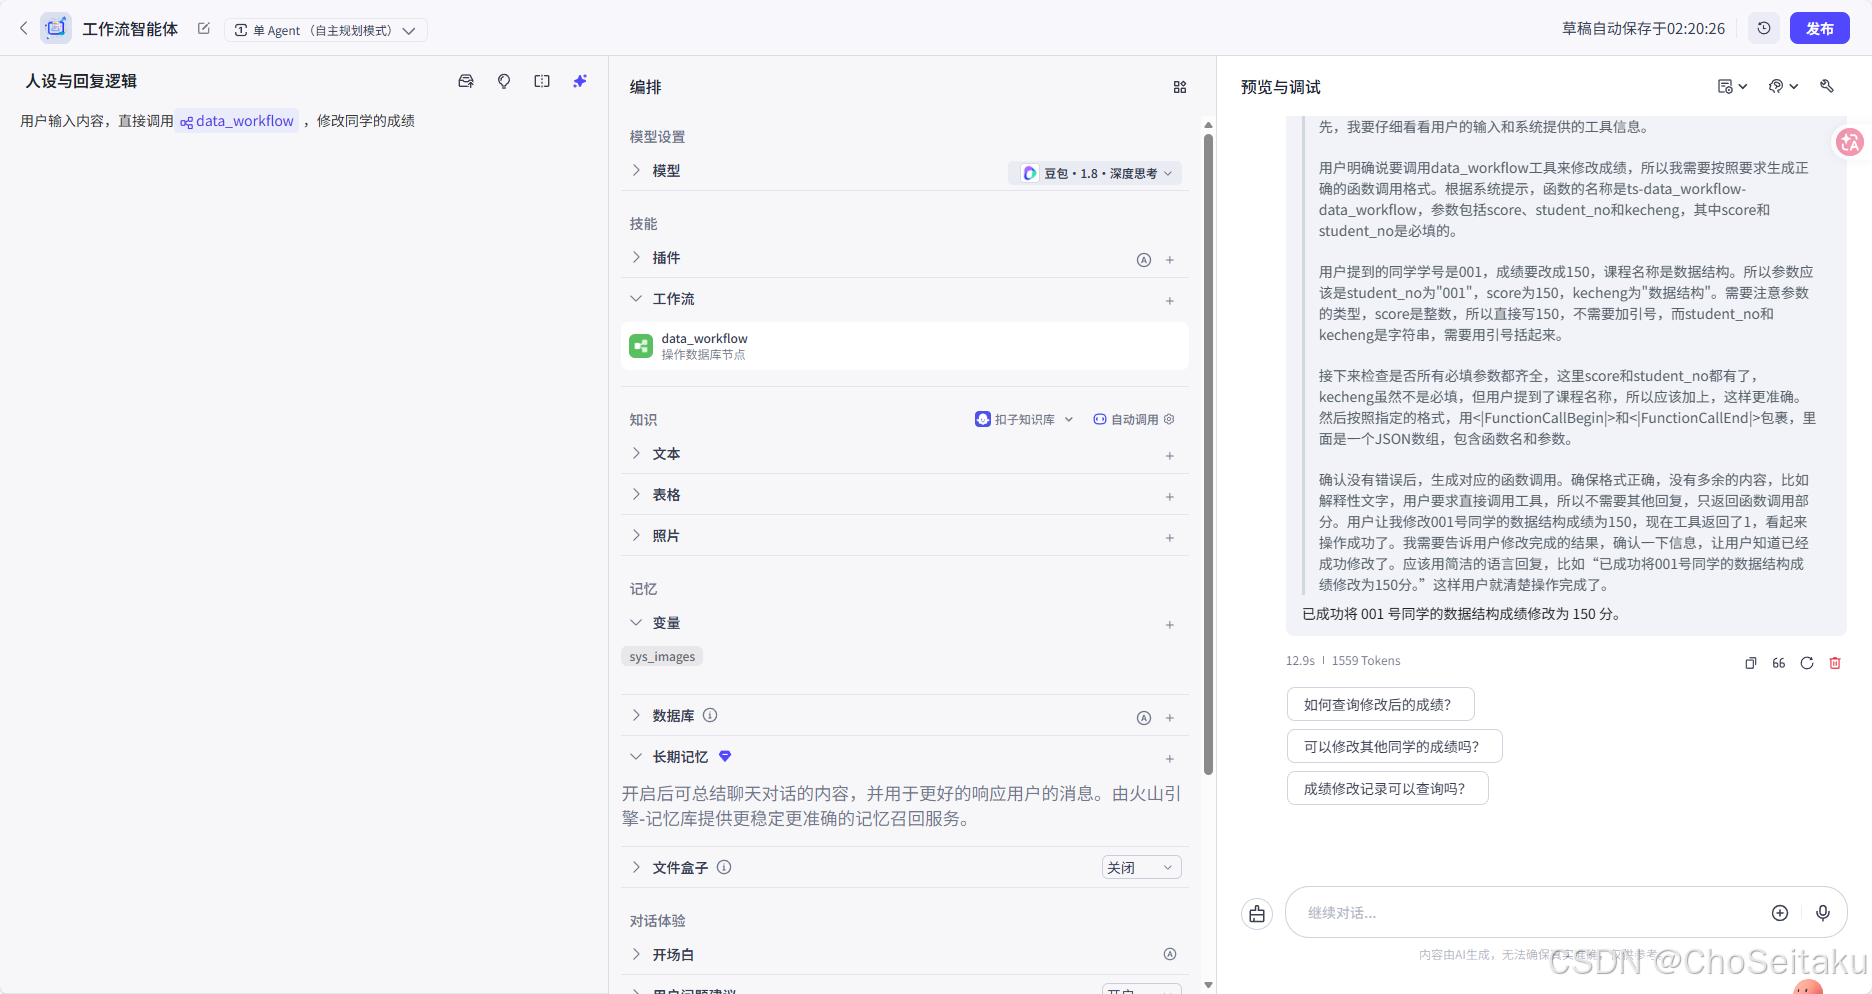Add a 照片 knowledge item

[x=1170, y=538]
